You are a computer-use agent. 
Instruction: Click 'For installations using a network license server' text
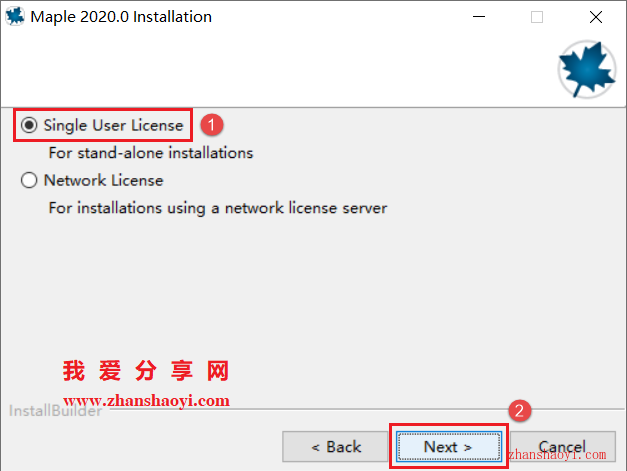(218, 208)
